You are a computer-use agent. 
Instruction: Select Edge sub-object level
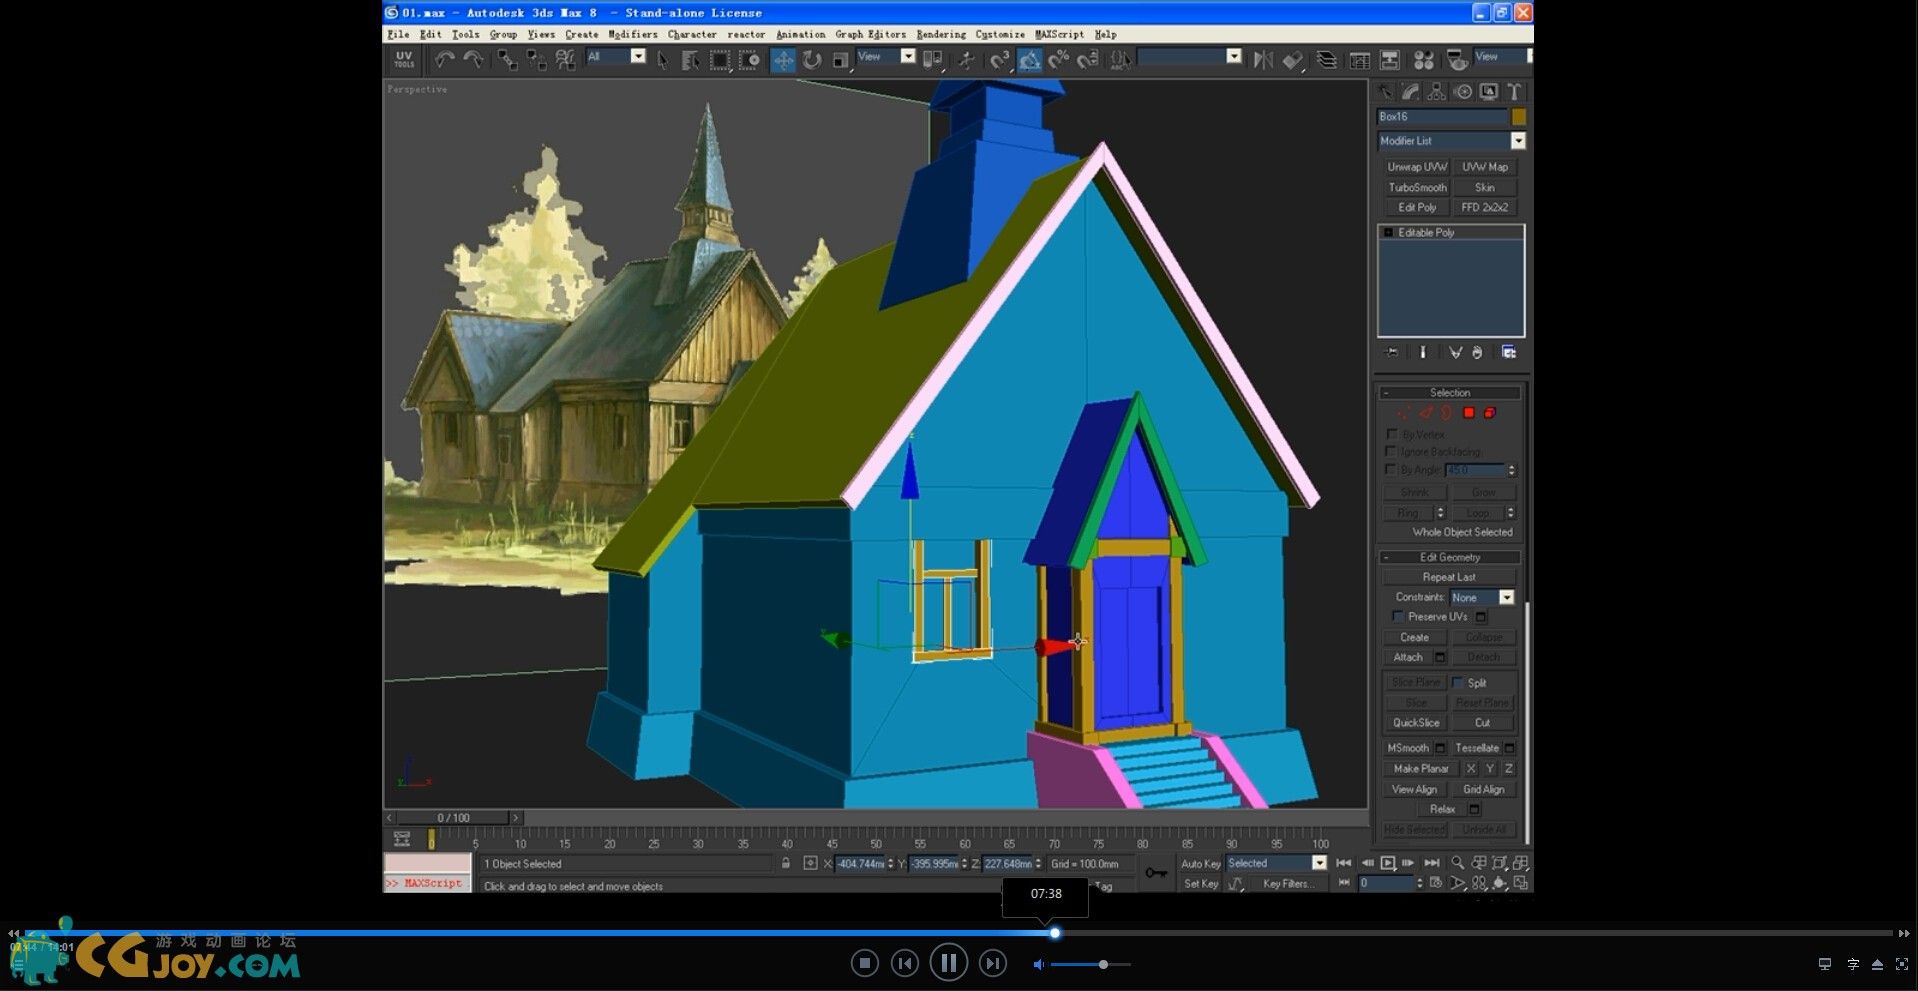pyautogui.click(x=1425, y=413)
